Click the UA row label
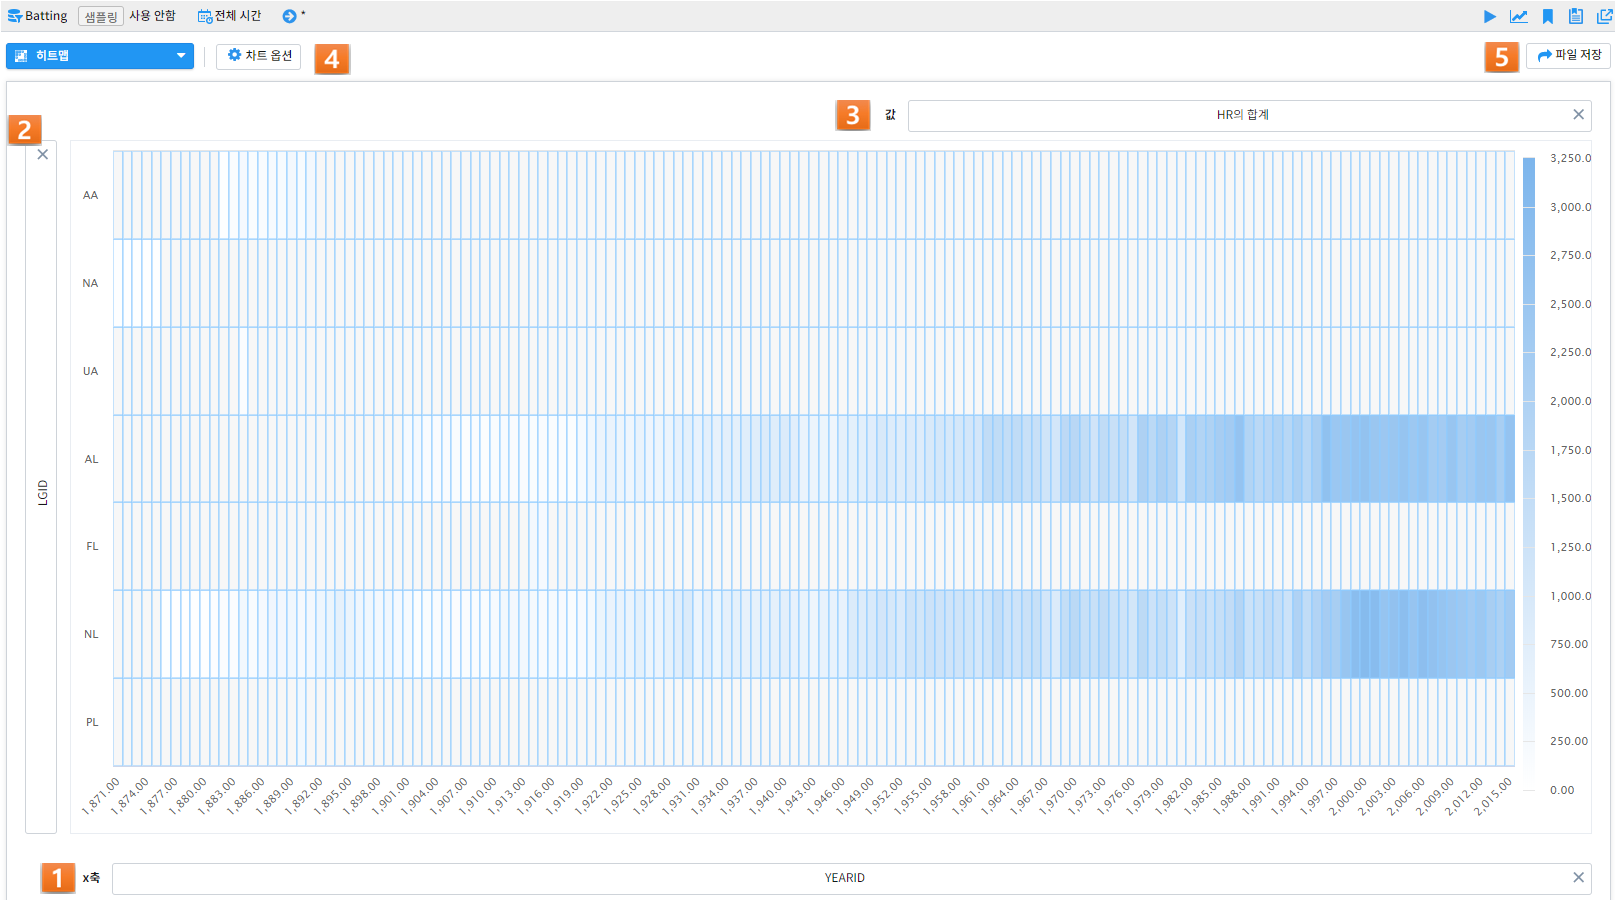 point(91,371)
